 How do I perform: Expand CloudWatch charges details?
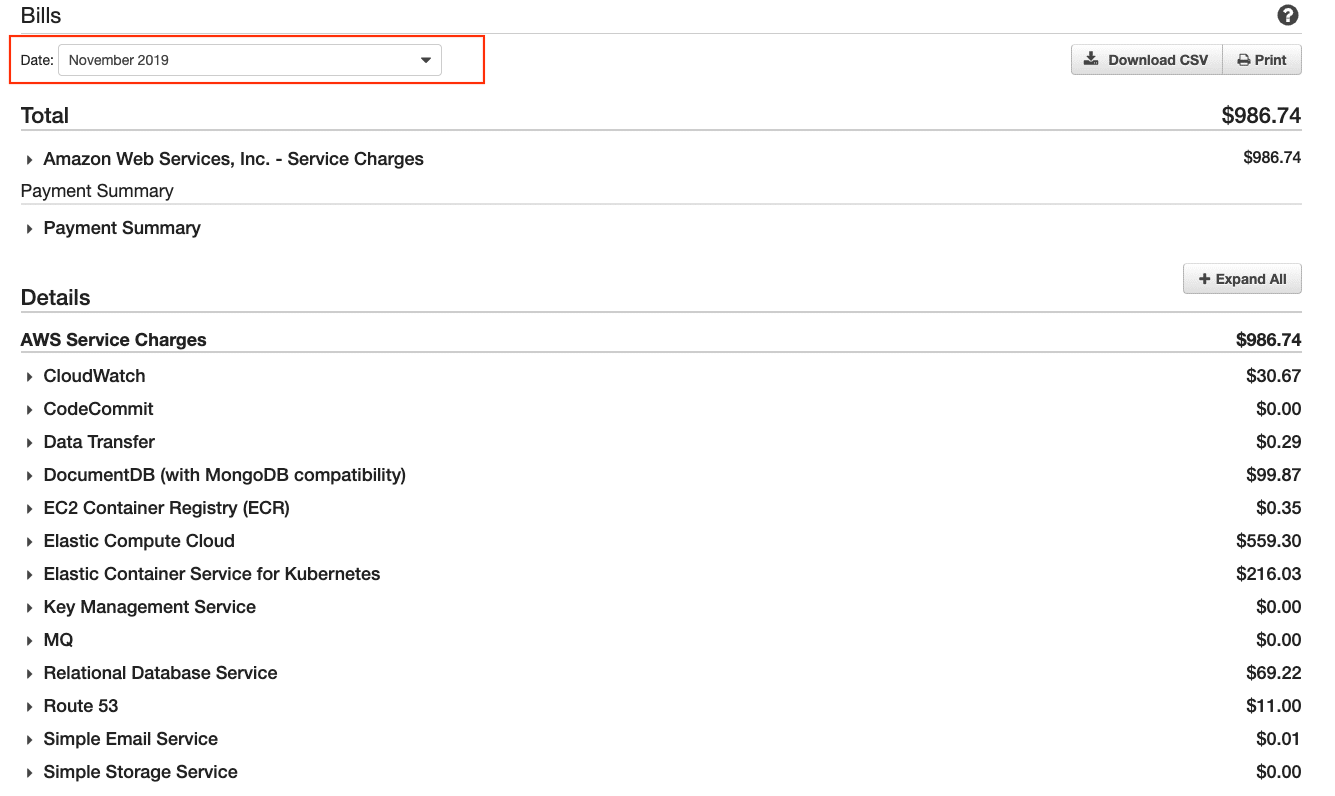[94, 376]
